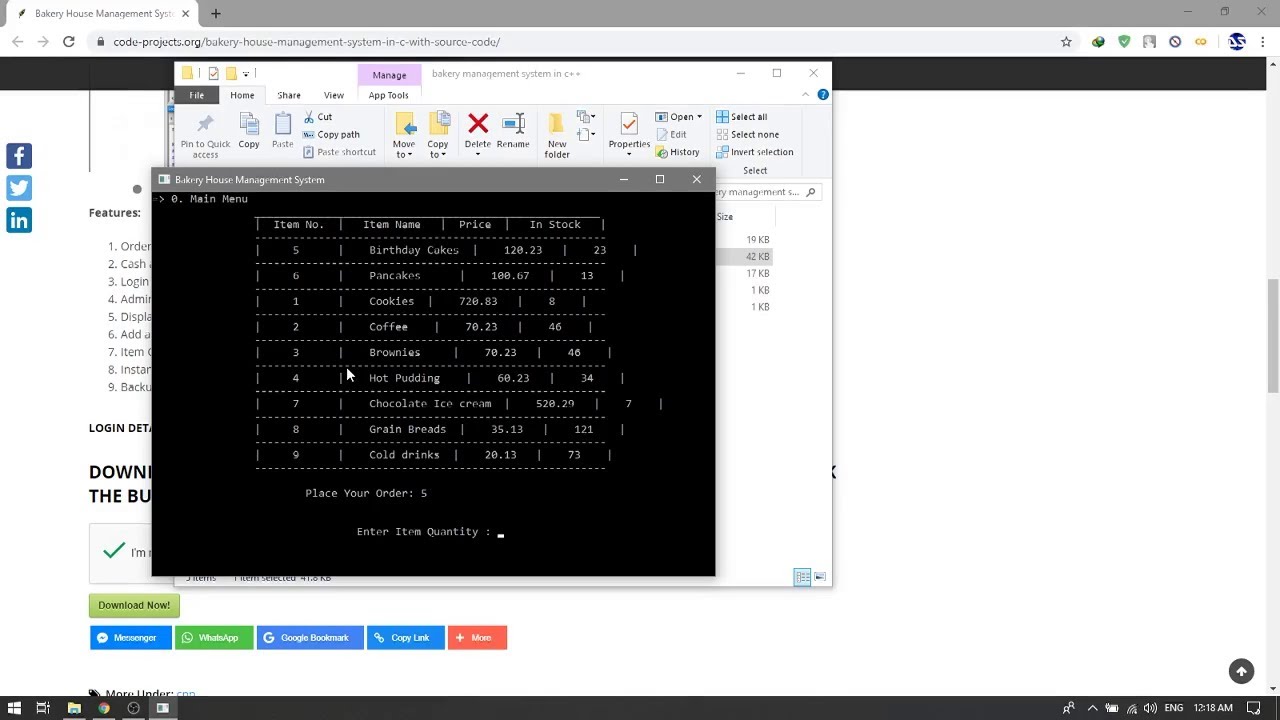Open the New item dropdown beside New folder
Image resolution: width=1280 pixels, height=720 pixels.
coord(586,118)
